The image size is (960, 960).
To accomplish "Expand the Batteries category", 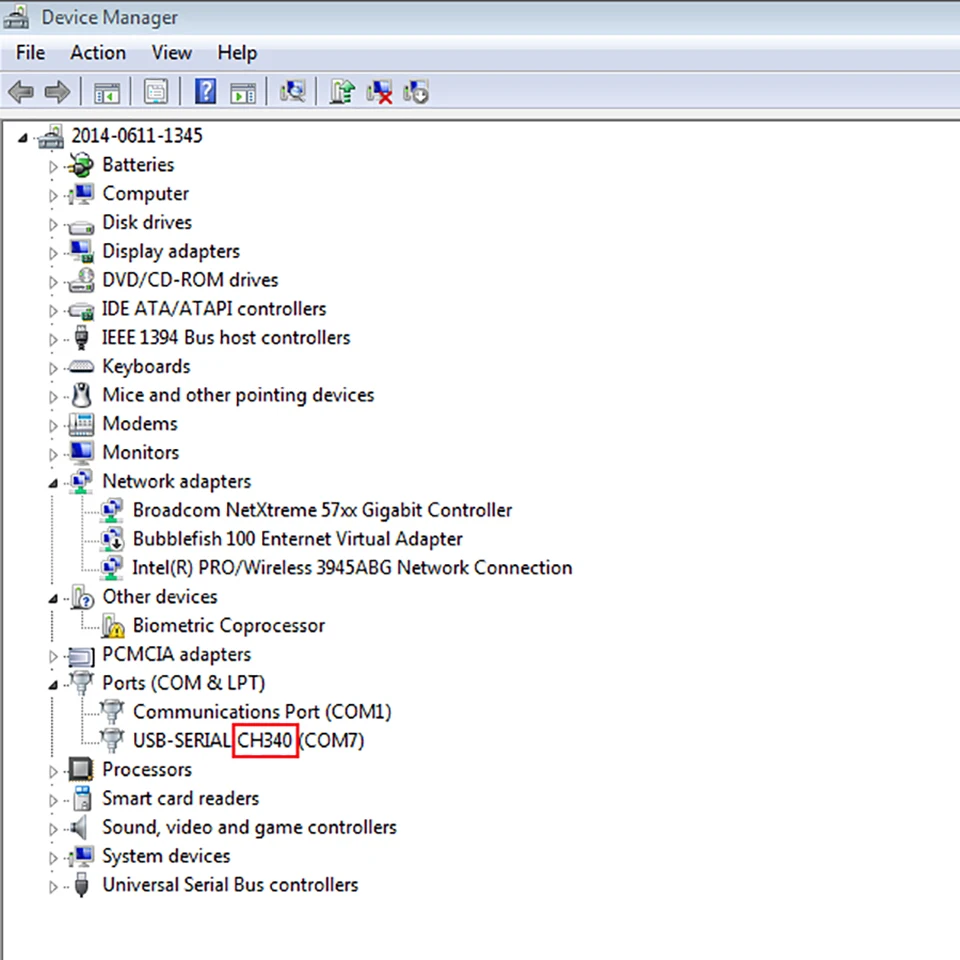I will 53,166.
